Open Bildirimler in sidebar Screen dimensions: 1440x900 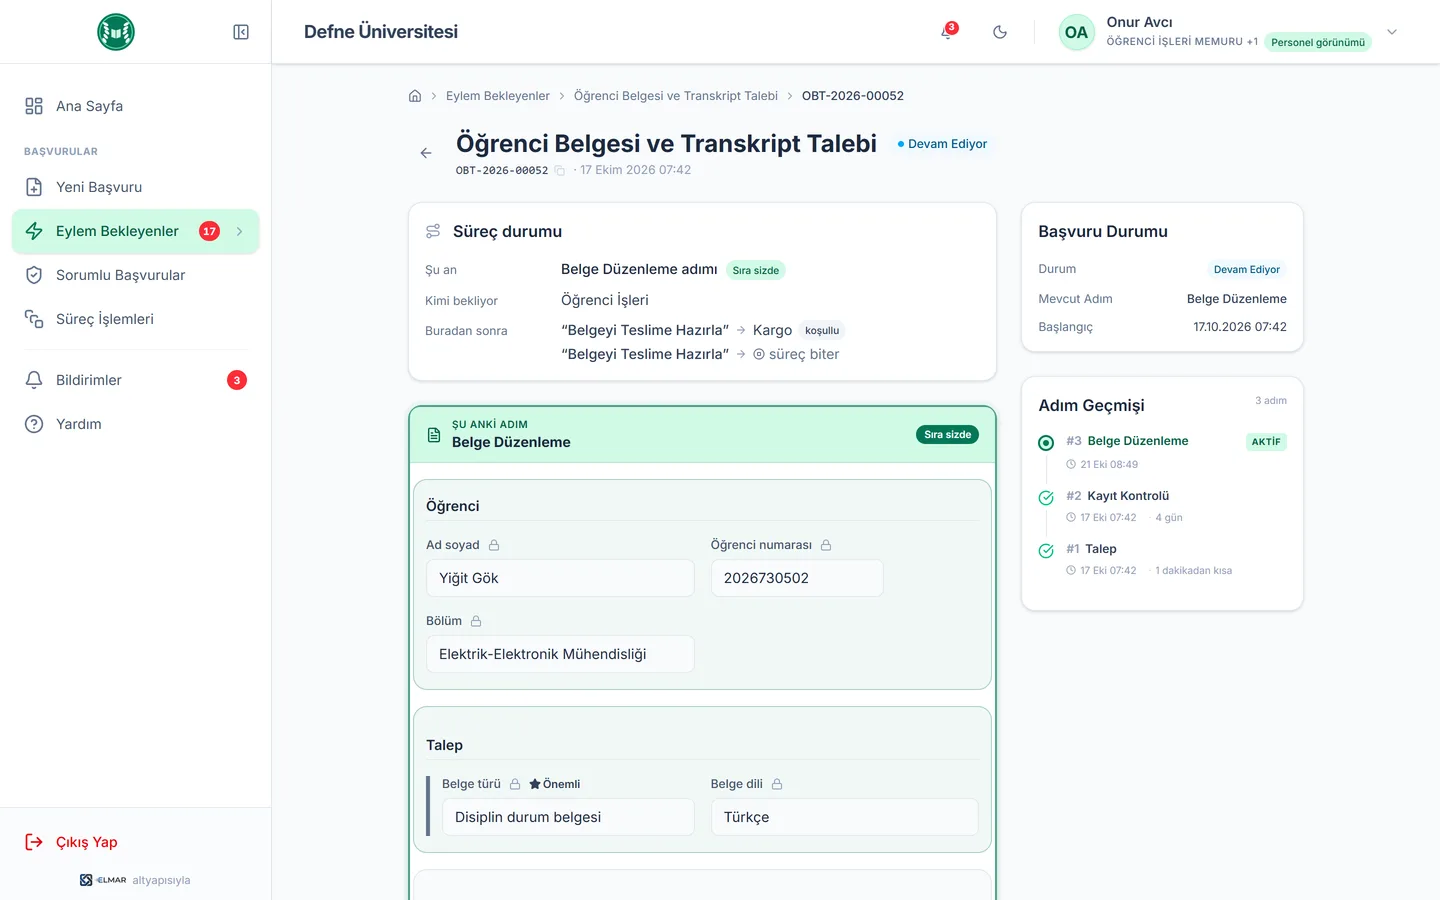(136, 380)
